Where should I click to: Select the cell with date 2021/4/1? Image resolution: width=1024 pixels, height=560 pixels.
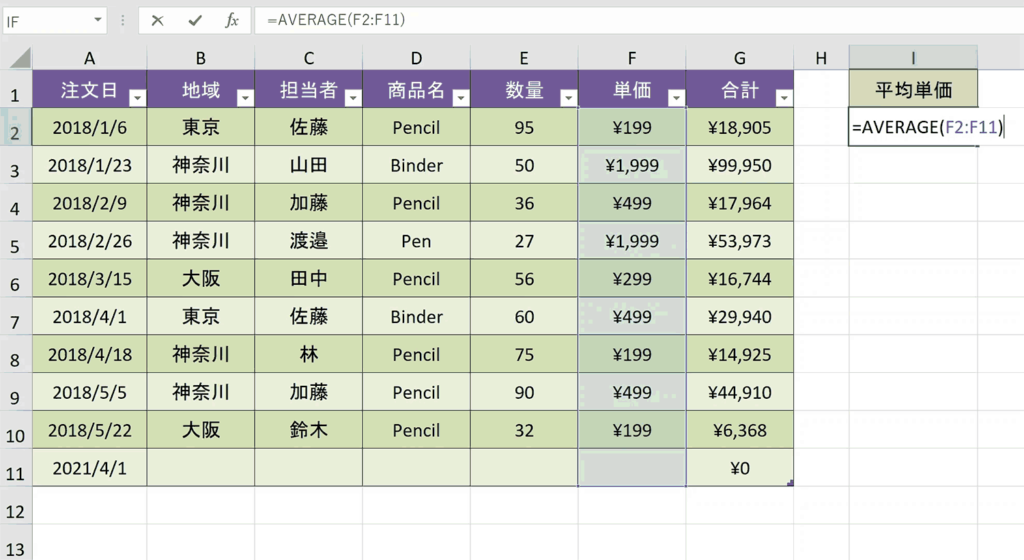point(89,468)
